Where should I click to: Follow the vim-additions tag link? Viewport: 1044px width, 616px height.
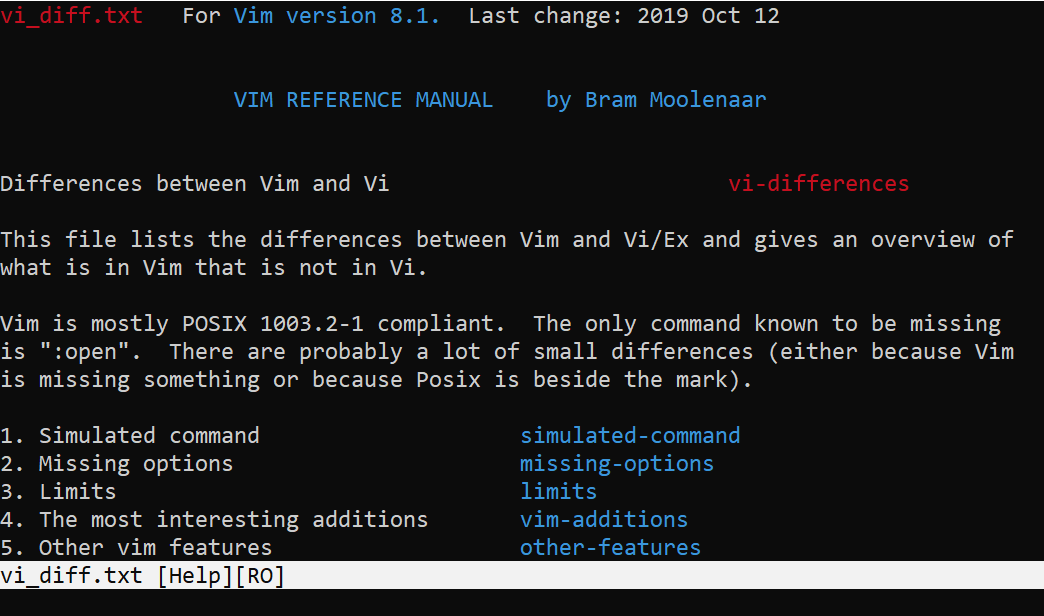(604, 520)
